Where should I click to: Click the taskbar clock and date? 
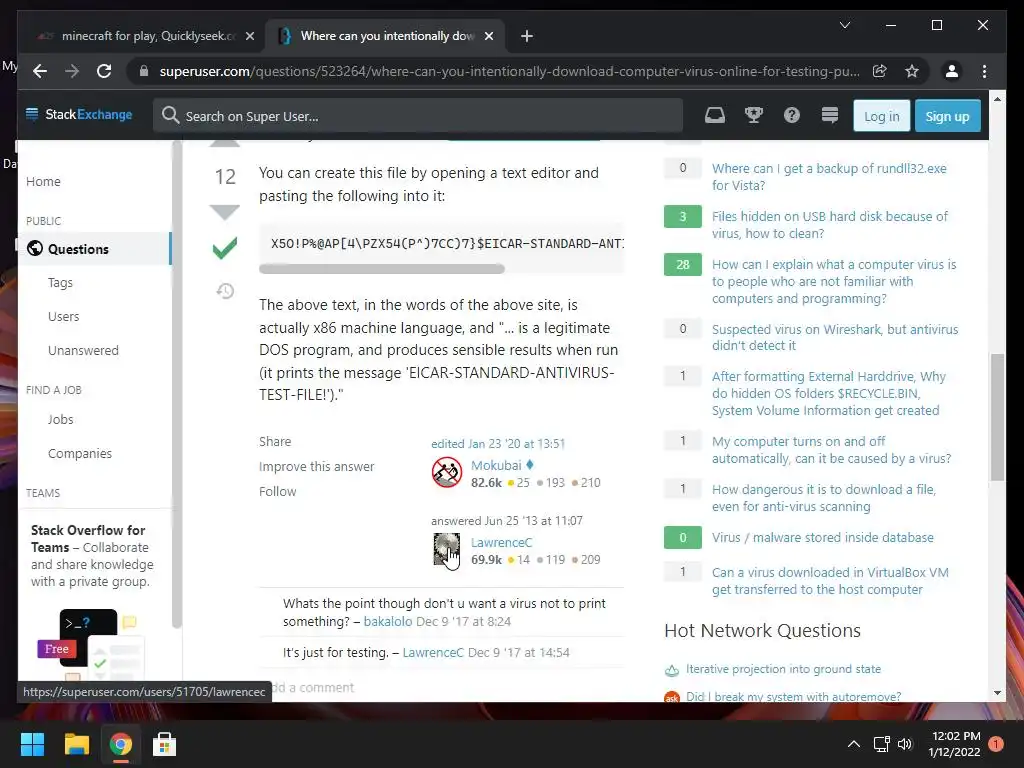[x=955, y=744]
